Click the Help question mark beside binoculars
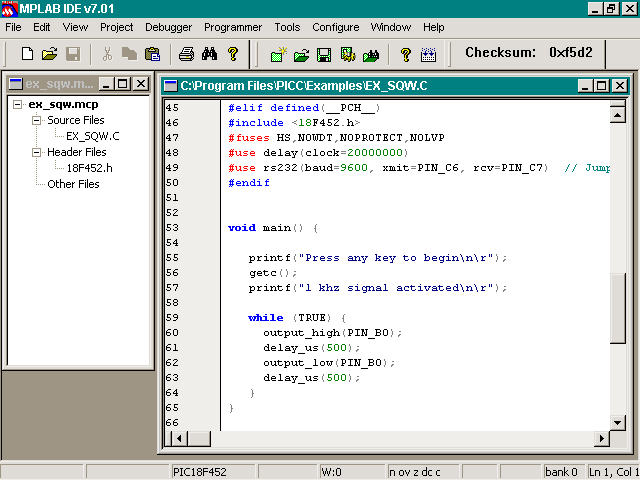 pos(233,54)
